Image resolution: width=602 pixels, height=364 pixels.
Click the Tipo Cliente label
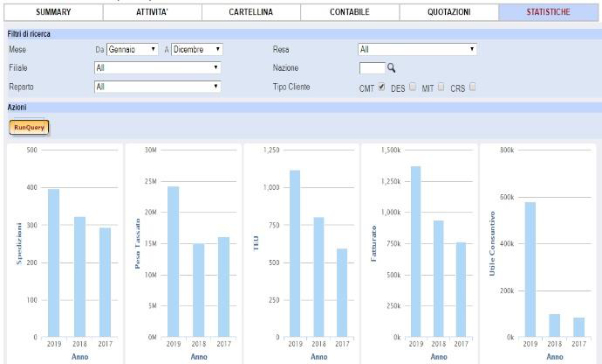click(291, 87)
